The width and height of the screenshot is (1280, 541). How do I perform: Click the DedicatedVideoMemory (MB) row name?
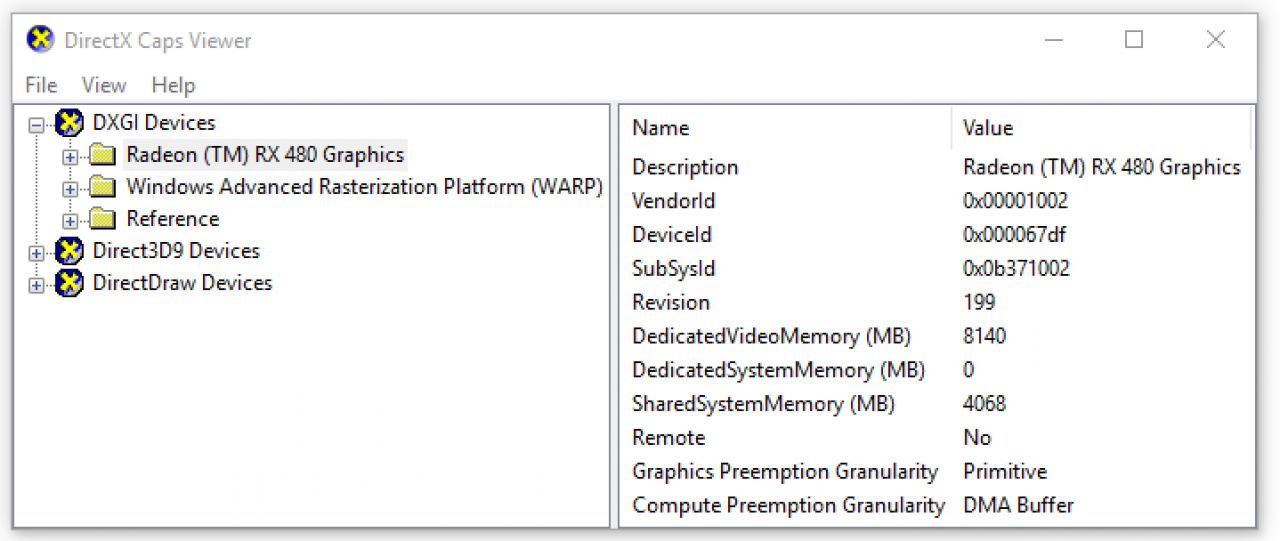[x=771, y=336]
